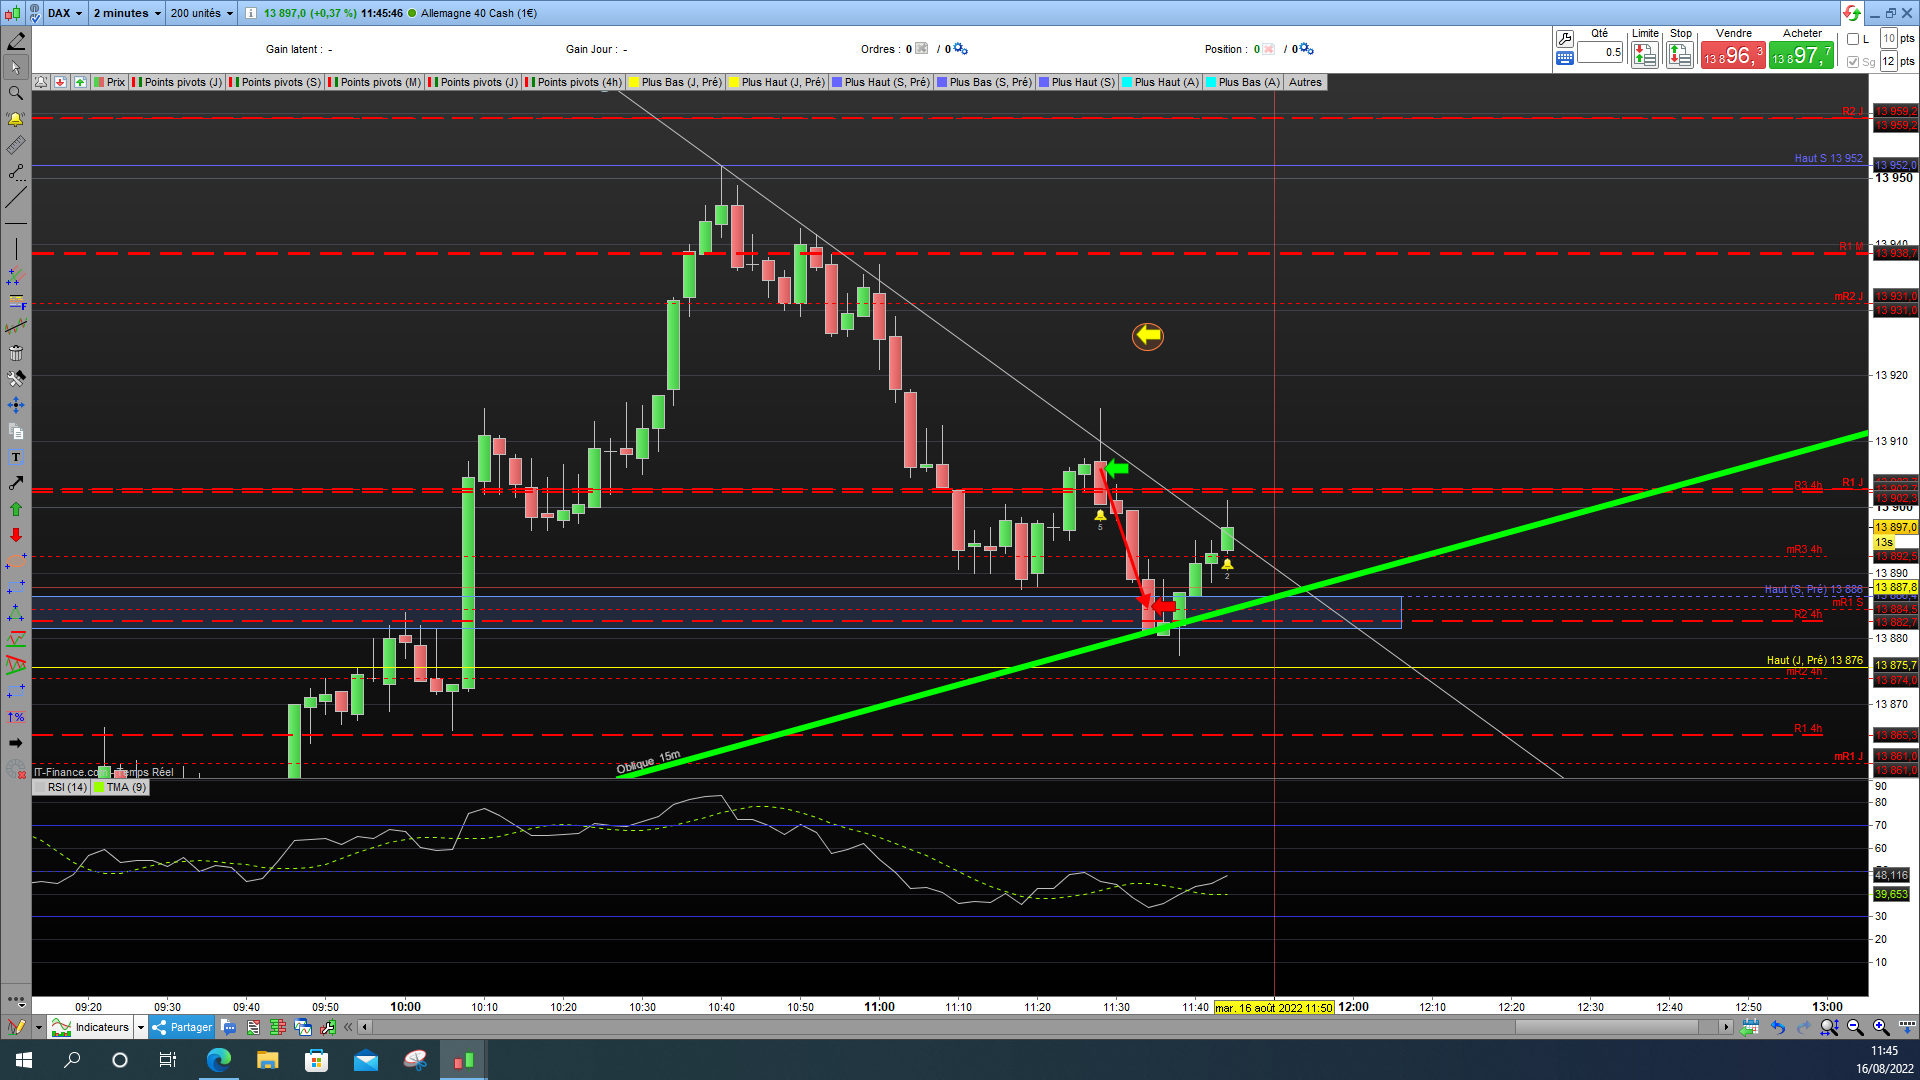
Task: Enable the L checkbox beside 10 pts
Action: (1853, 39)
